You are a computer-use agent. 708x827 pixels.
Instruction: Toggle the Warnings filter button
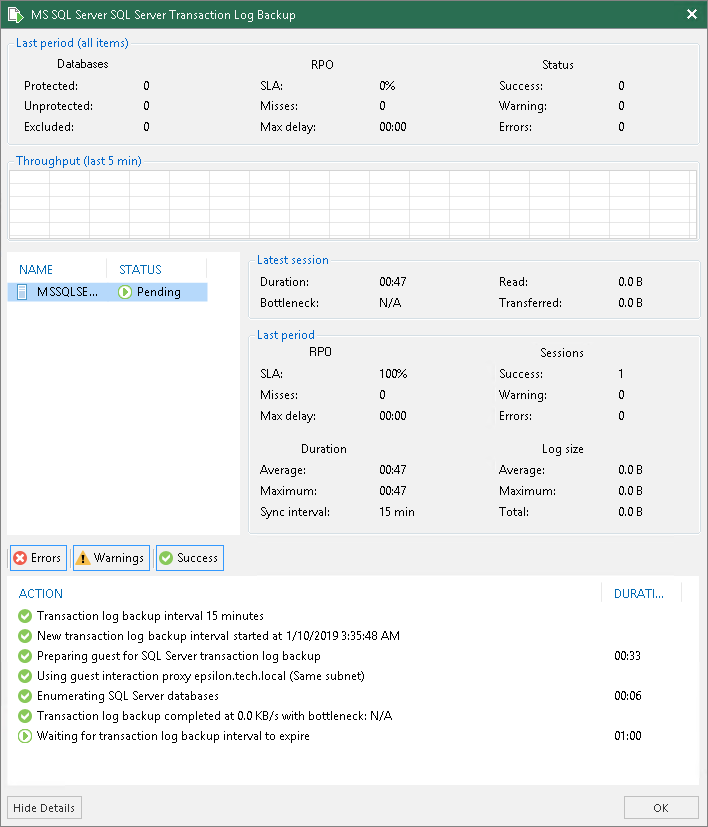tap(111, 557)
